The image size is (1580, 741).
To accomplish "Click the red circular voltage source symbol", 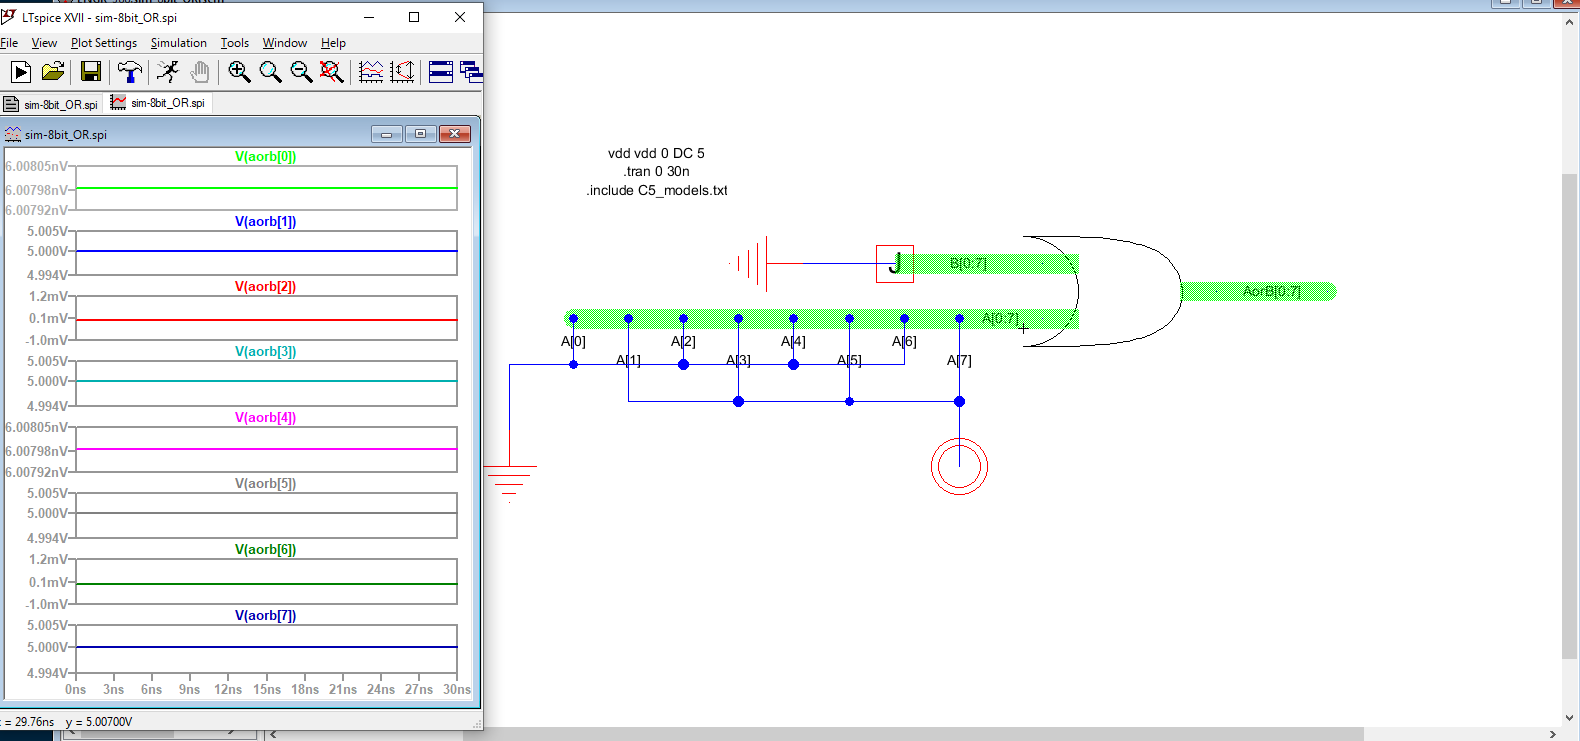I will [x=959, y=466].
